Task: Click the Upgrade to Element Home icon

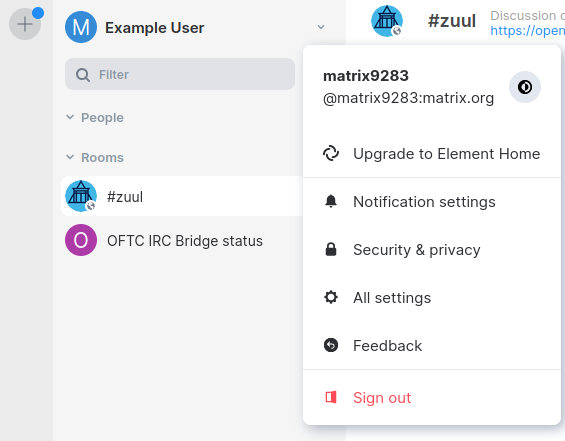Action: [331, 153]
